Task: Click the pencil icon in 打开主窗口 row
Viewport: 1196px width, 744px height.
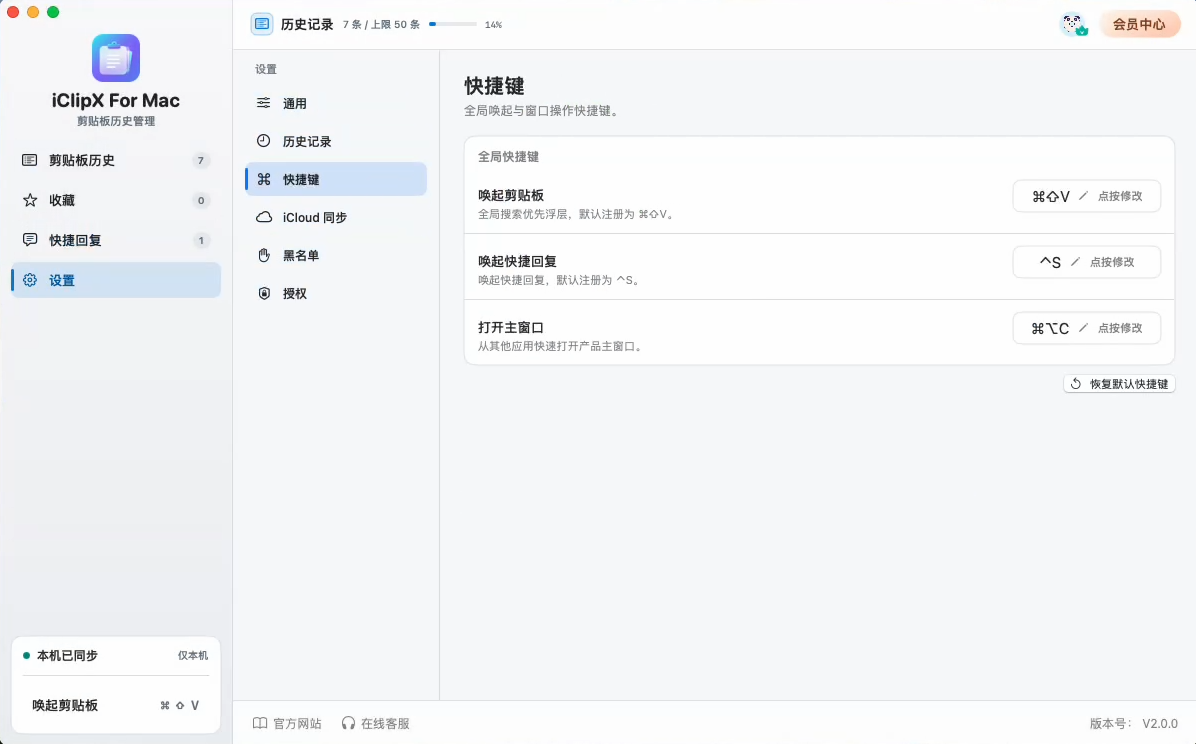Action: pos(1083,328)
